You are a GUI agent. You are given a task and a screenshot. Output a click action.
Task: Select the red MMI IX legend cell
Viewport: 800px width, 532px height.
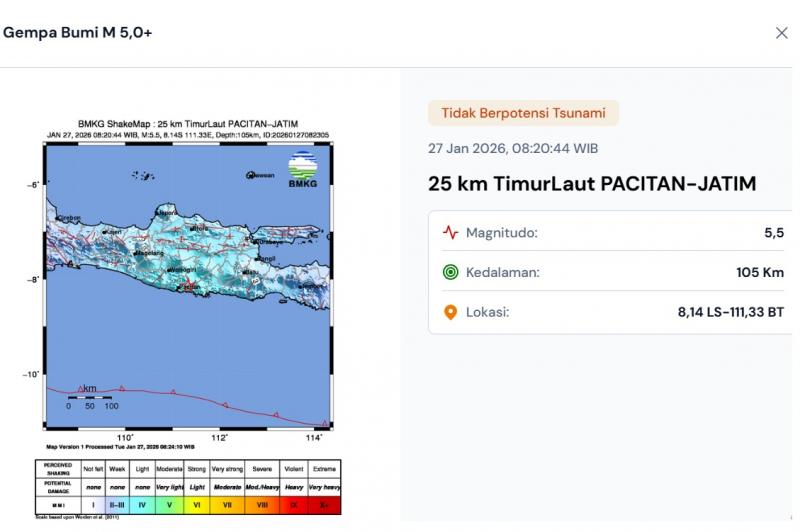point(293,505)
